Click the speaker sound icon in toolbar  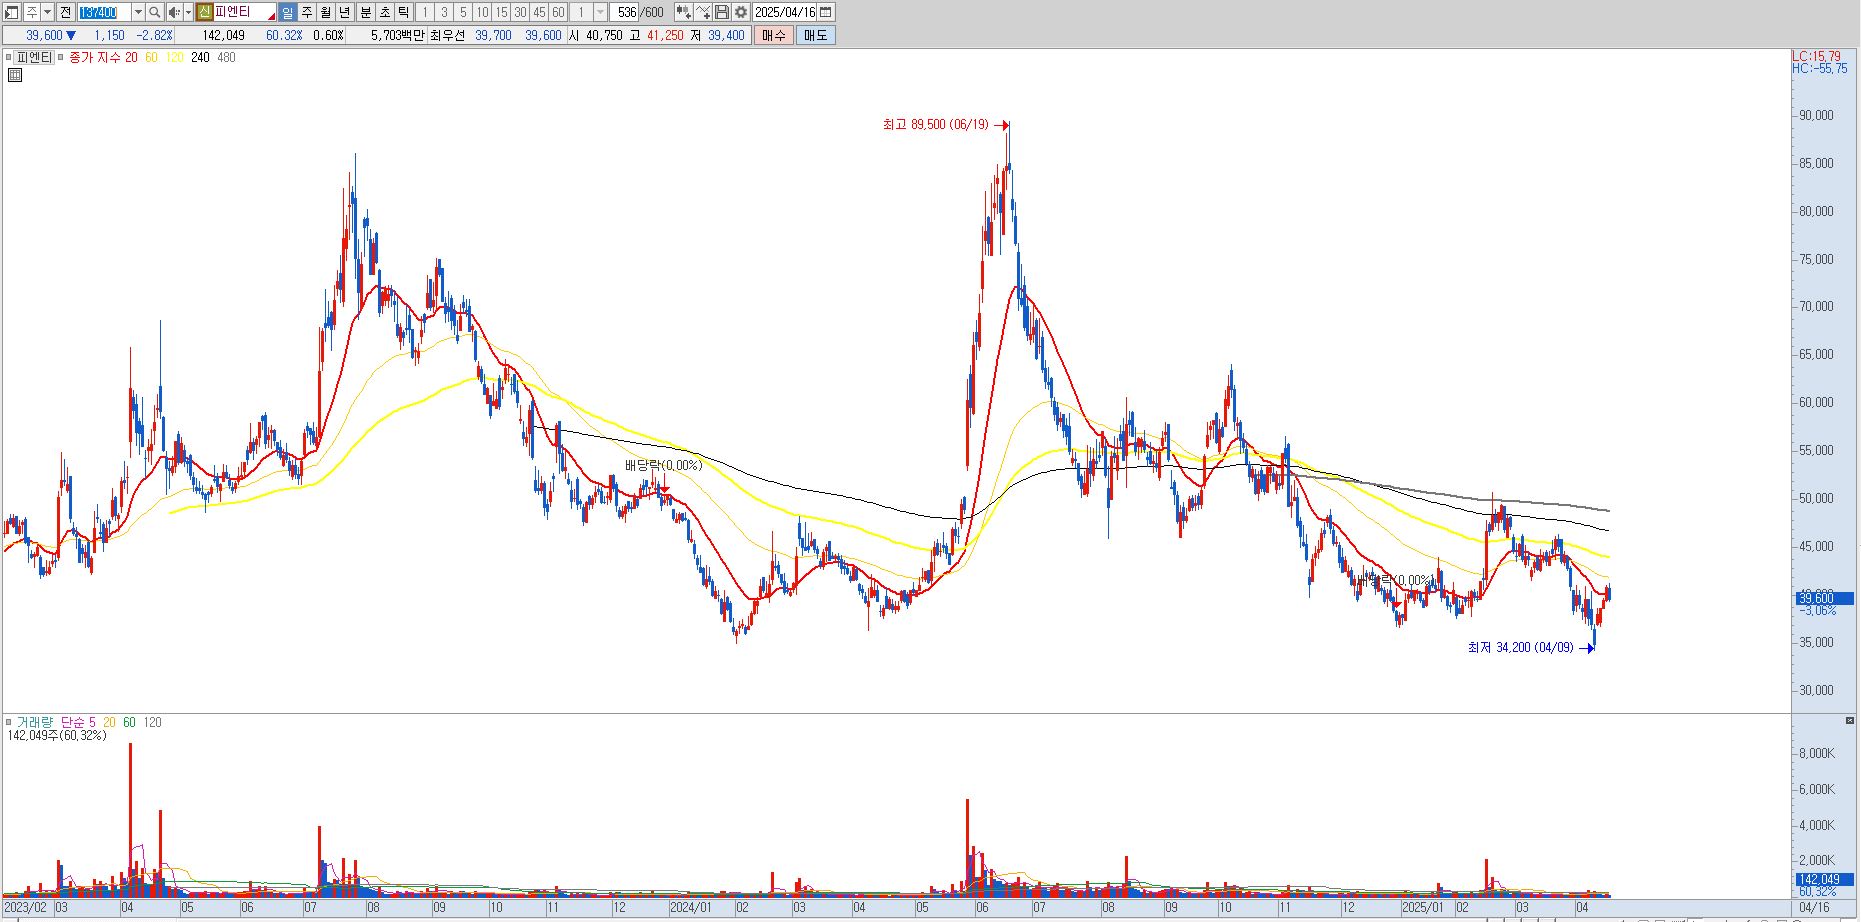tap(174, 12)
